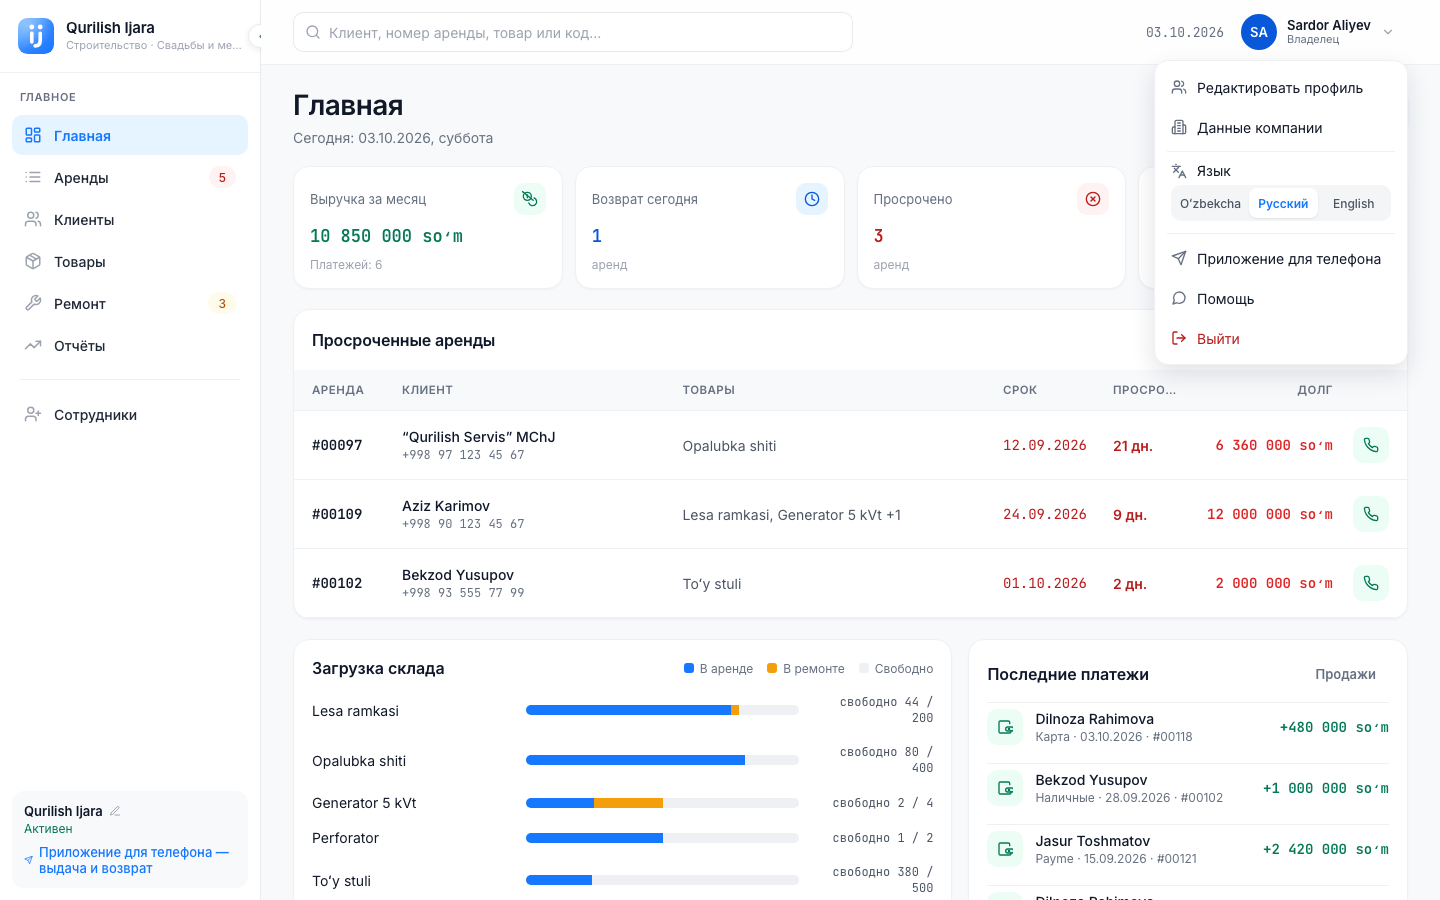Click the SA user avatar
Image resolution: width=1440 pixels, height=900 pixels.
click(1259, 32)
